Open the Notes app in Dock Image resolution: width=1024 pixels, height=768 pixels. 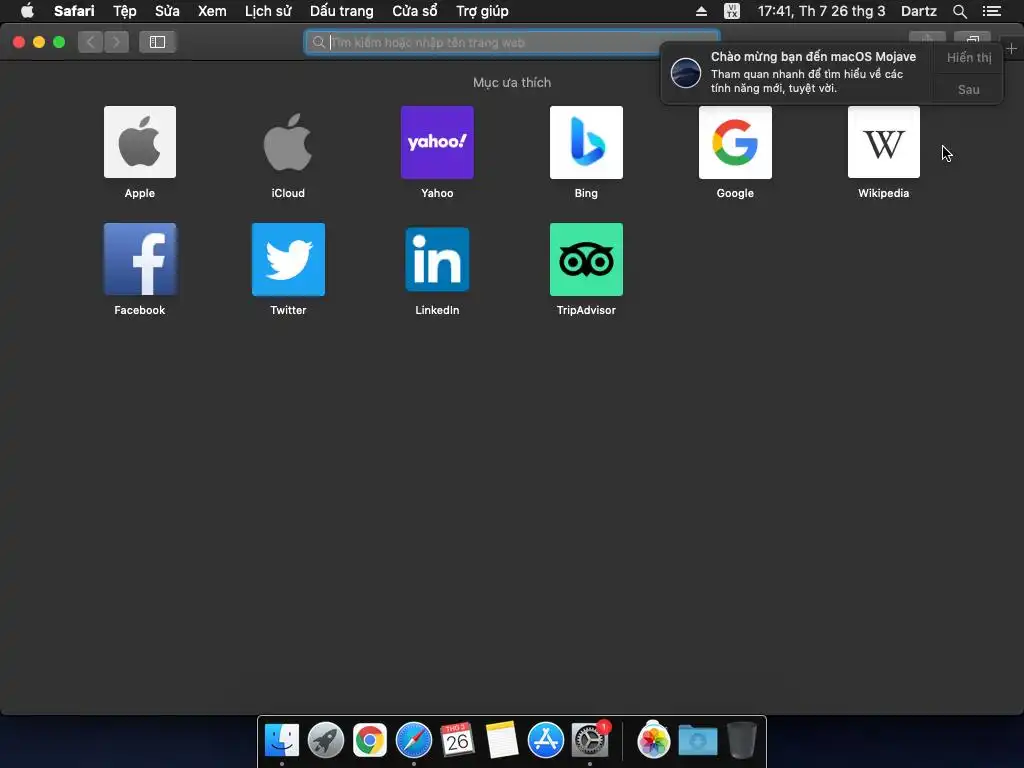point(502,740)
